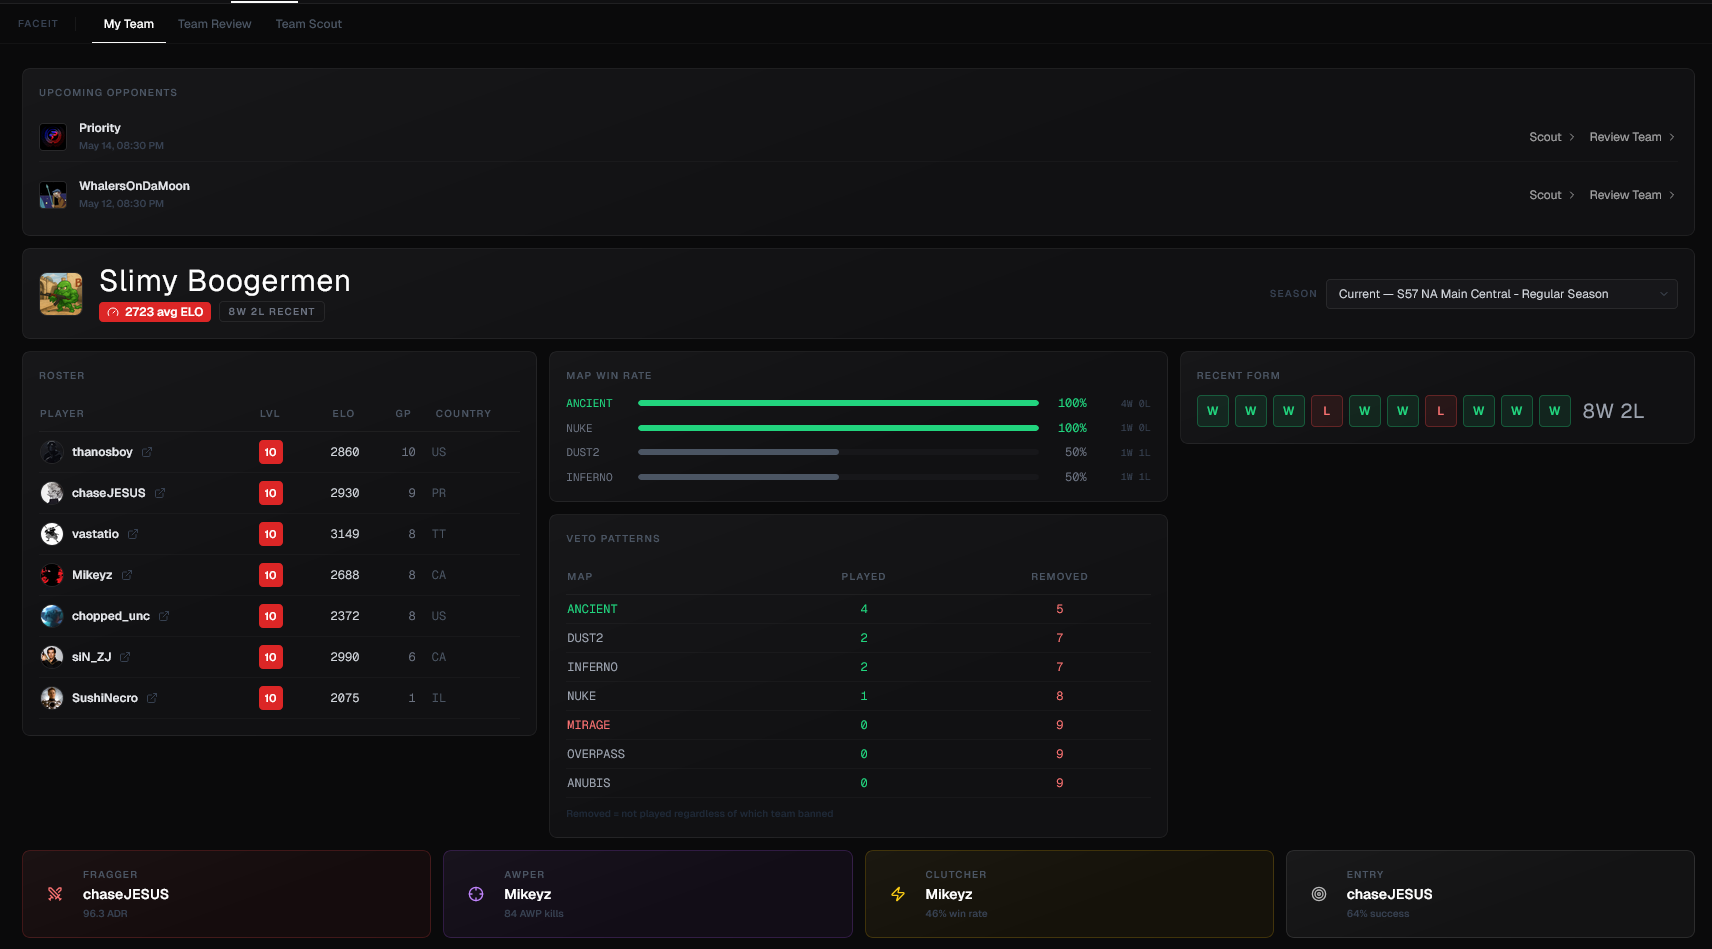Click the WhalersOnDaMoon team logo
1712x949 pixels.
tap(53, 195)
